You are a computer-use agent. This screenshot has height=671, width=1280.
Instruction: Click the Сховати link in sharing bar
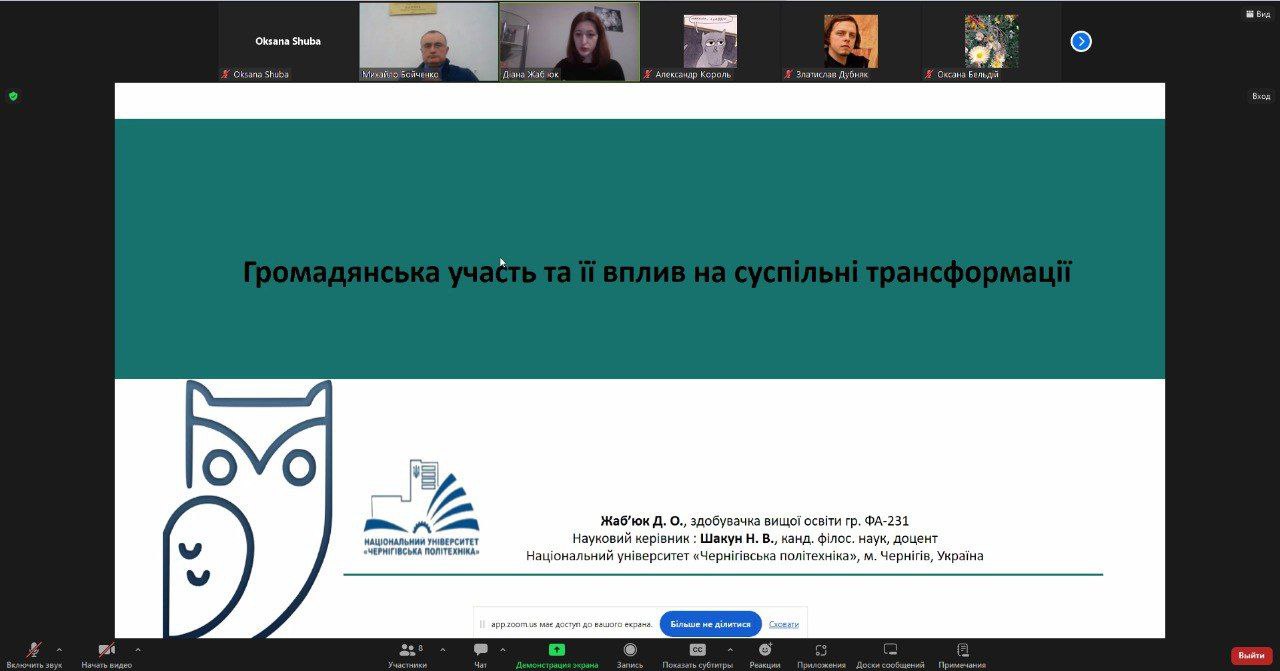coord(784,624)
